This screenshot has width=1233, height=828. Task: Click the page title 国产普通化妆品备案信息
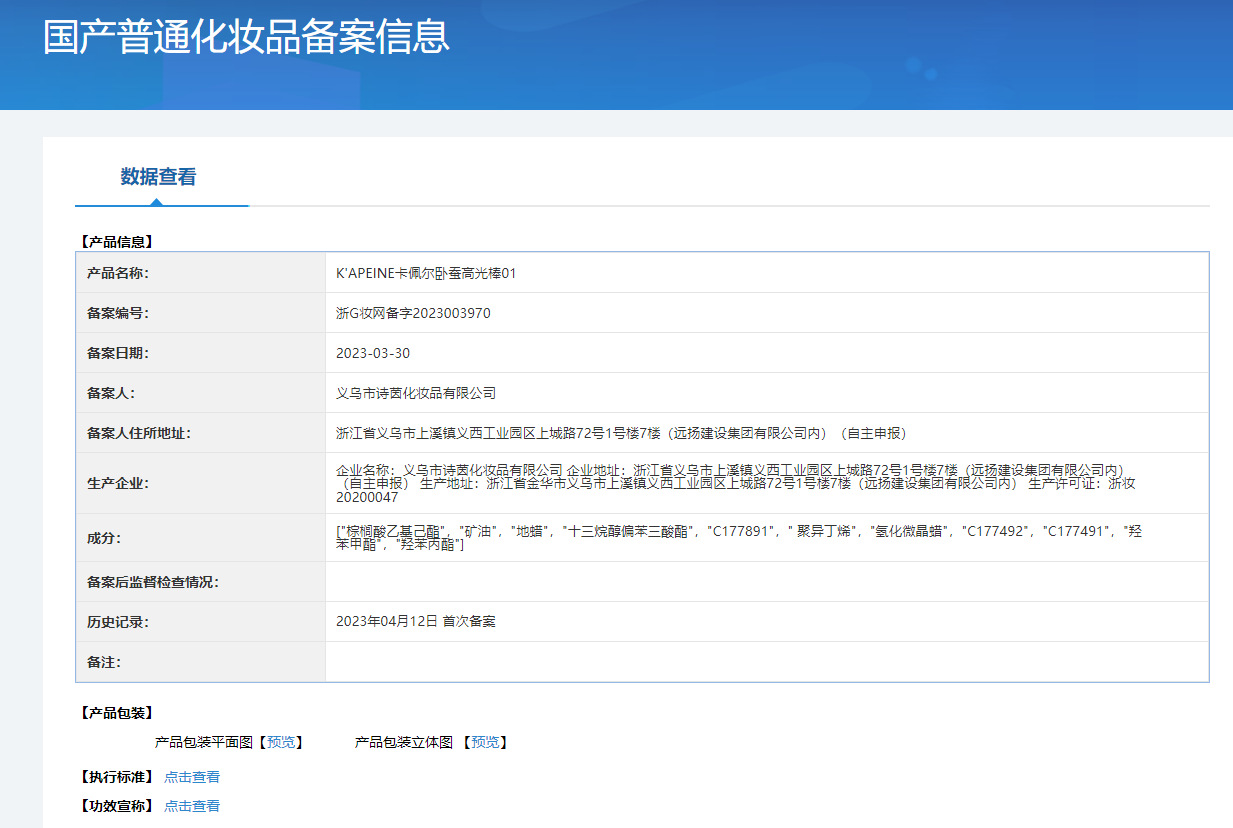pyautogui.click(x=246, y=36)
